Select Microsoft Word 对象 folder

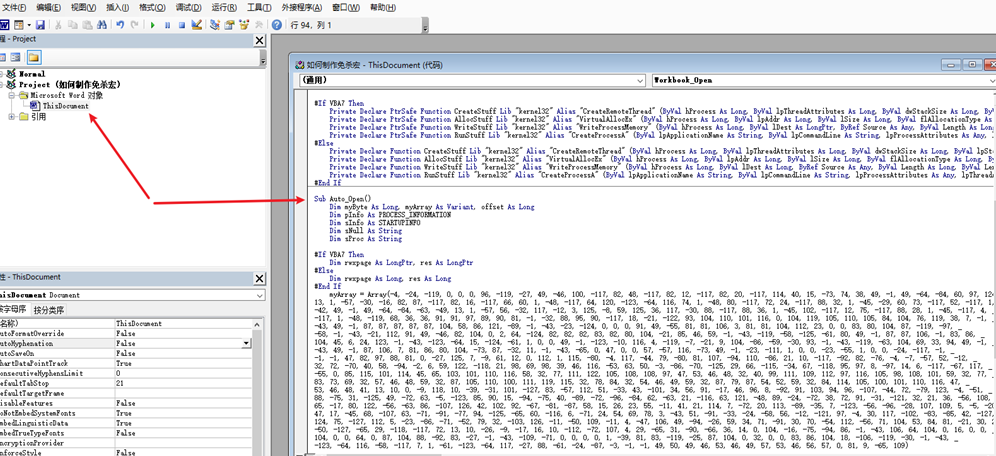point(67,95)
